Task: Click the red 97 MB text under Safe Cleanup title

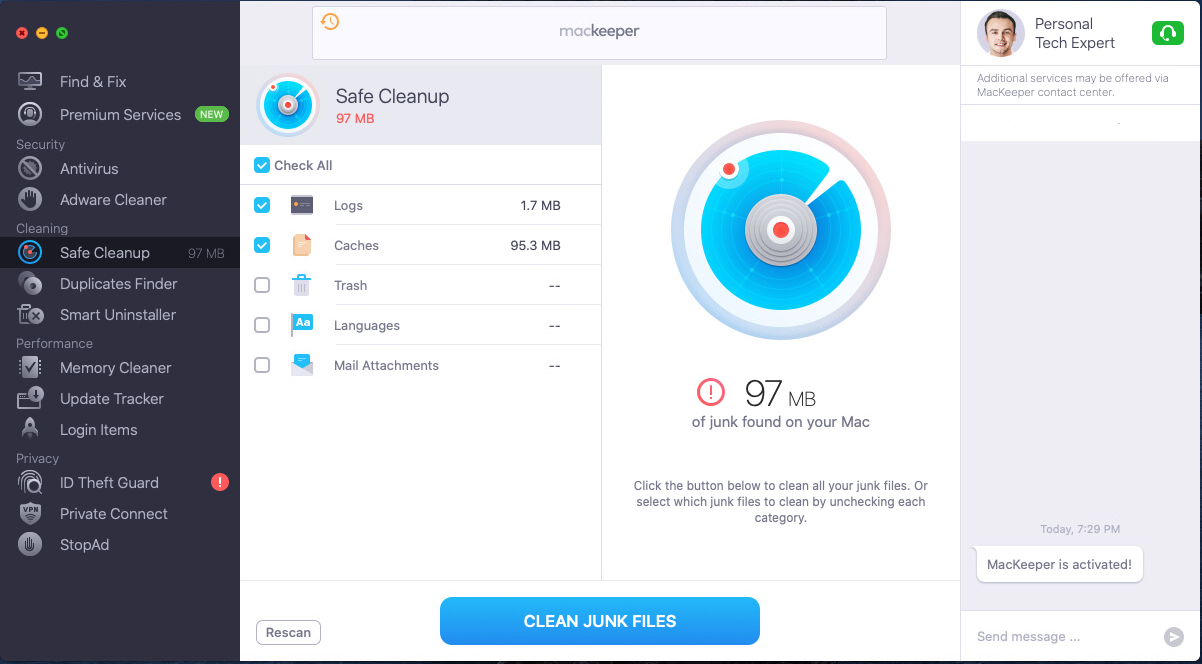Action: [x=355, y=119]
